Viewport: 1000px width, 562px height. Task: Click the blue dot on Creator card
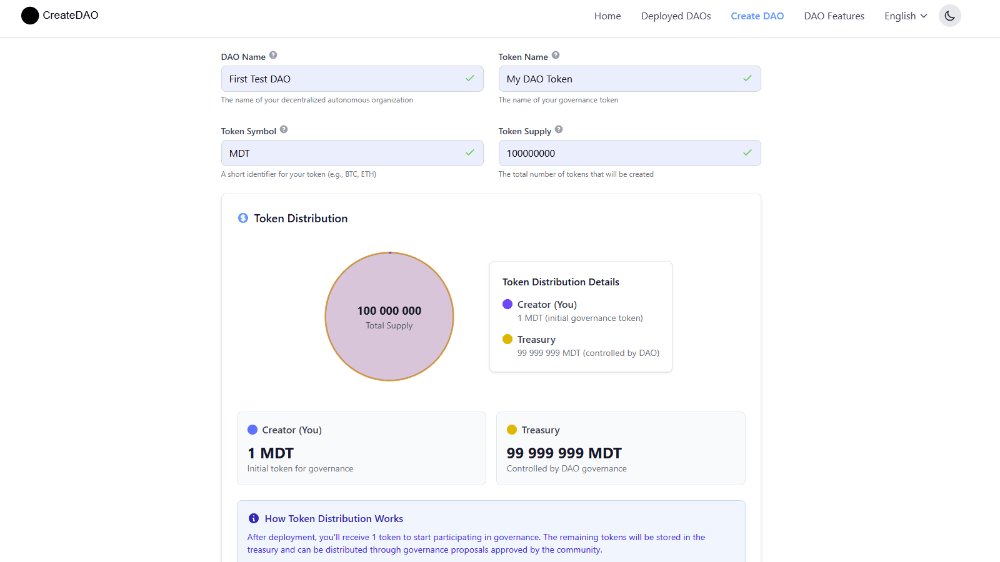(x=253, y=430)
